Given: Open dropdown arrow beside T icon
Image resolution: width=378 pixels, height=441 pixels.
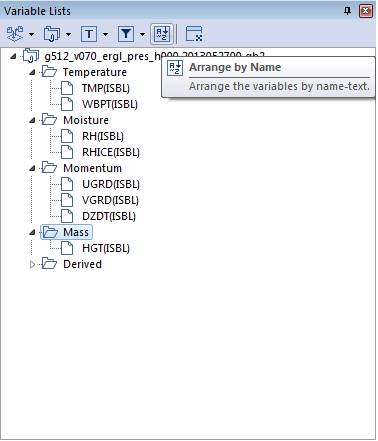Looking at the screenshot, I should [105, 34].
